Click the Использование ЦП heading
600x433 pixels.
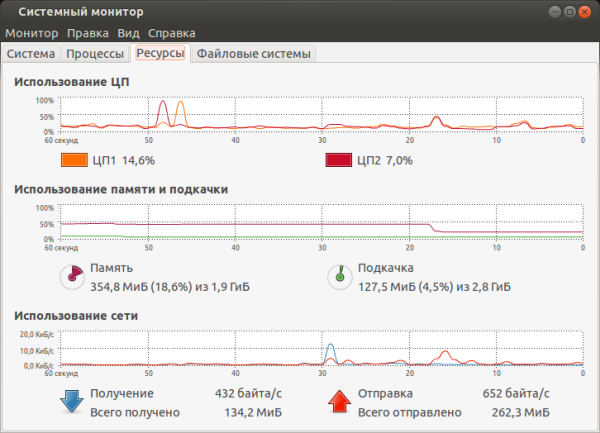(x=72, y=82)
